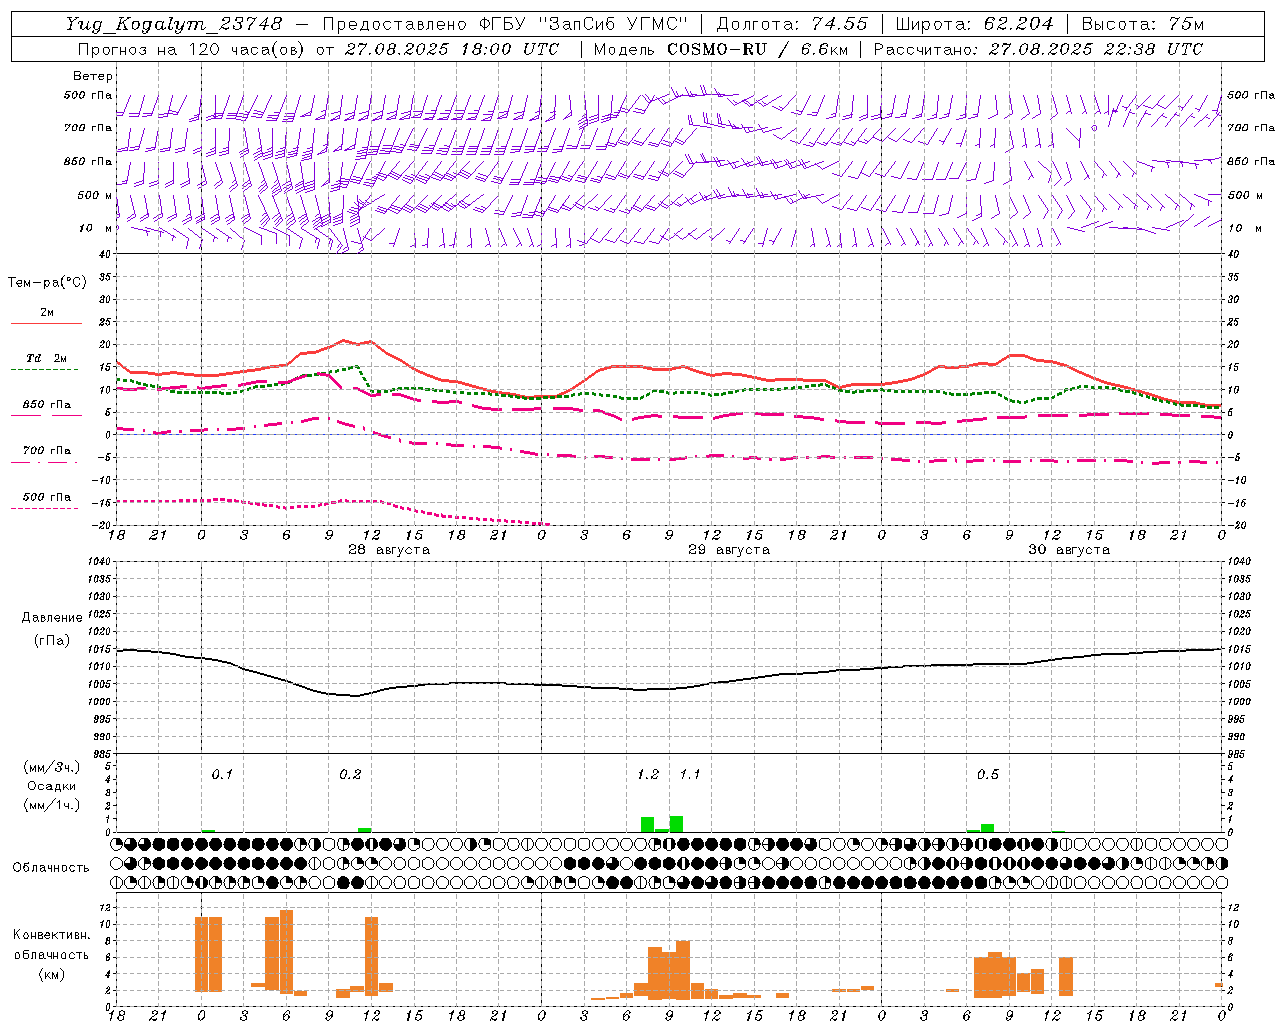Viewport: 1280px width, 1024px height.
Task: Select the 29 августа date label
Action: coord(729,550)
